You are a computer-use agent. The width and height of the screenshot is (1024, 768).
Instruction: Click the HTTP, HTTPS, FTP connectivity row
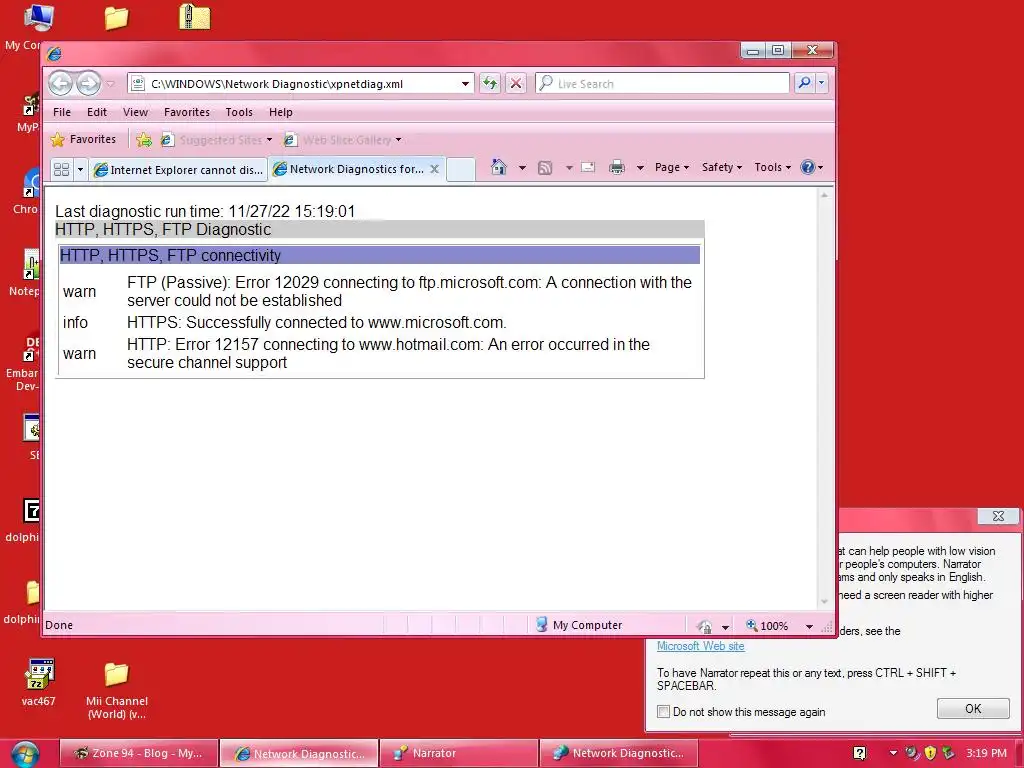tap(379, 255)
